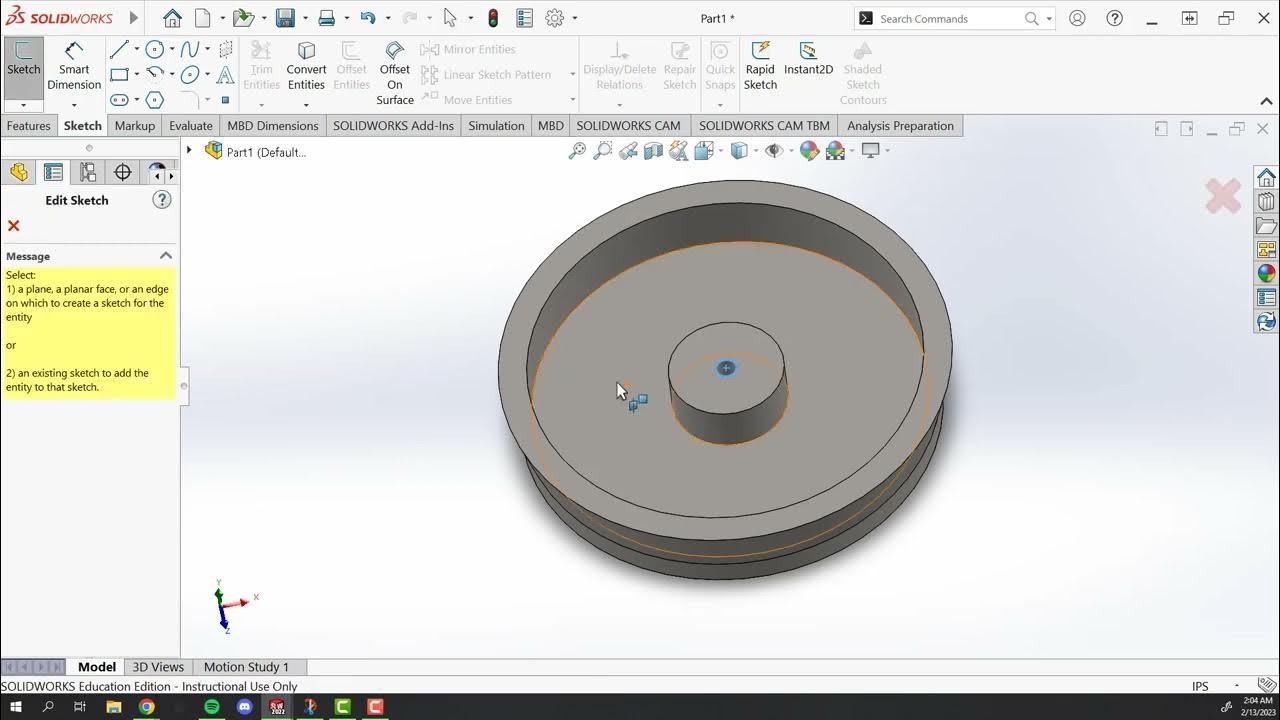Open PropertyManager tab icon
Viewport: 1280px width, 720px height.
(53, 172)
